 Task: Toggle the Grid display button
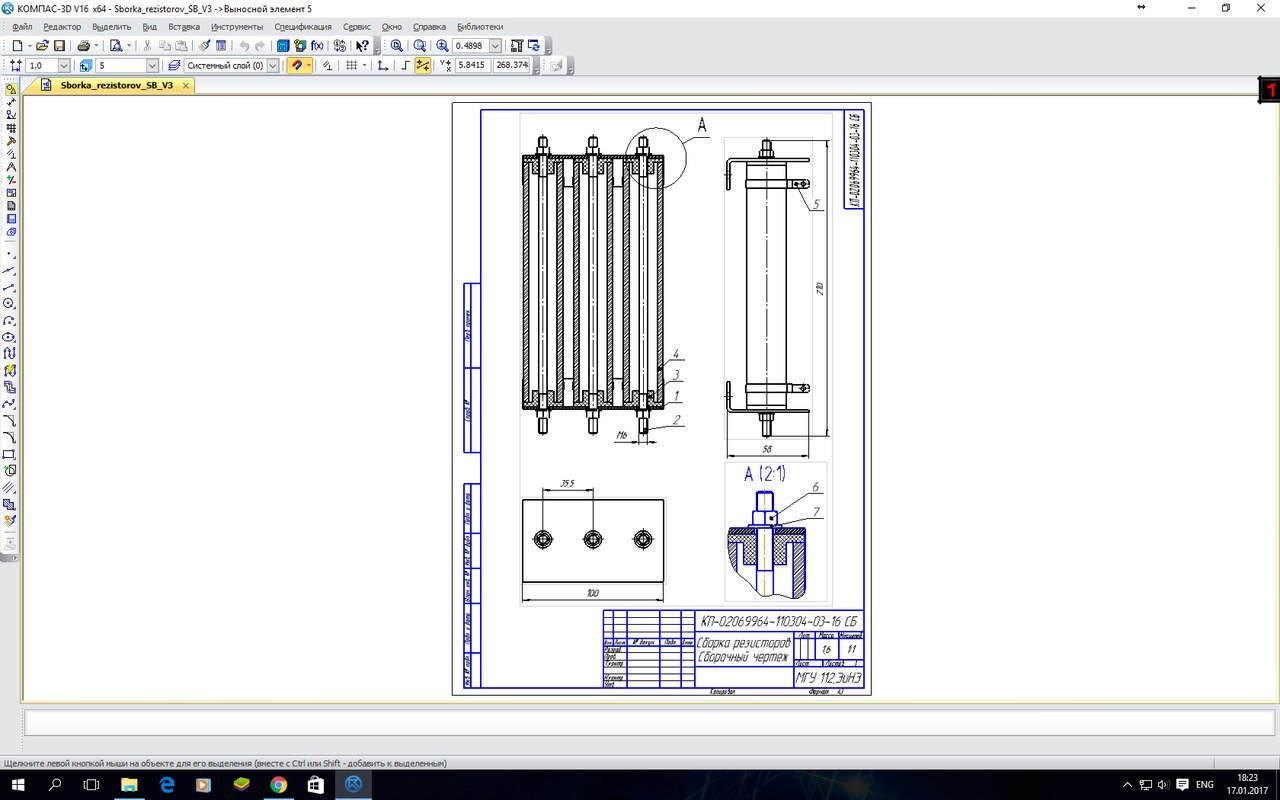(x=351, y=65)
